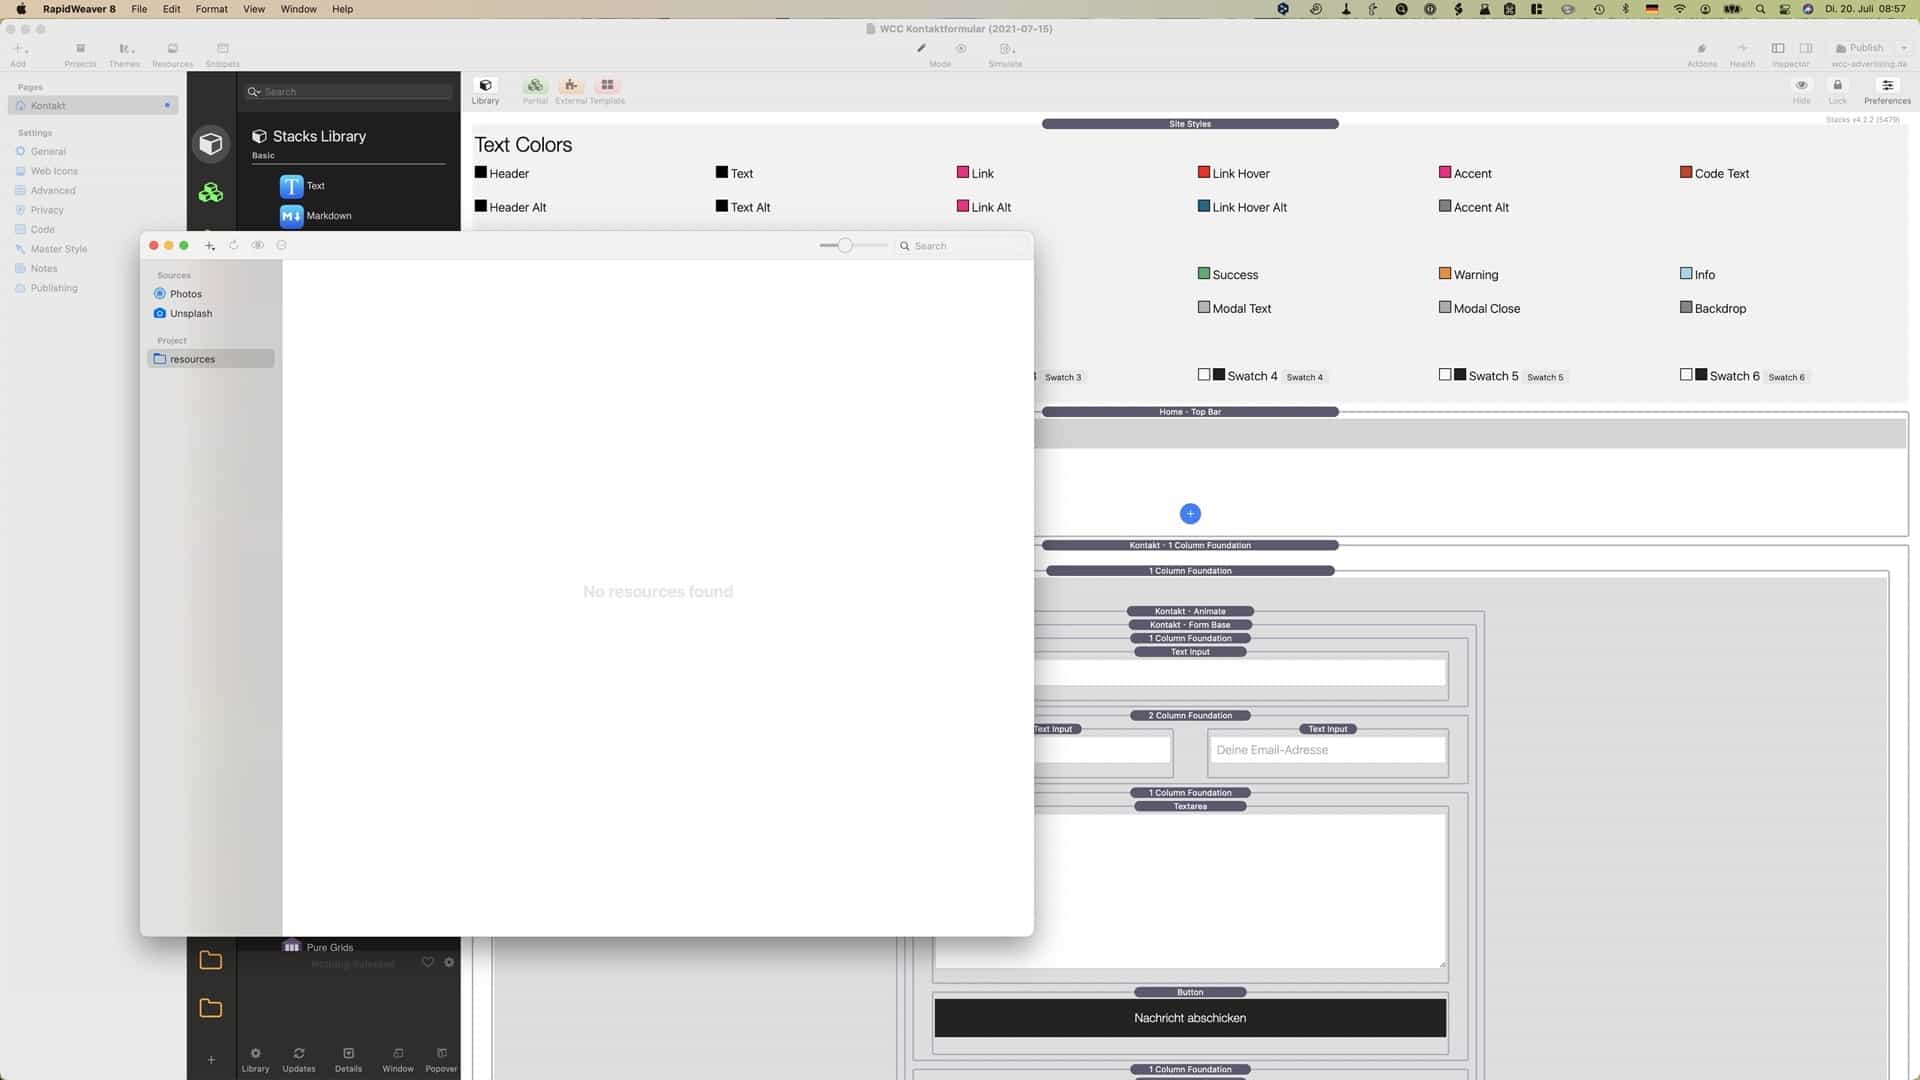
Task: Toggle the Swatch 4 checkbox
Action: pos(1204,375)
